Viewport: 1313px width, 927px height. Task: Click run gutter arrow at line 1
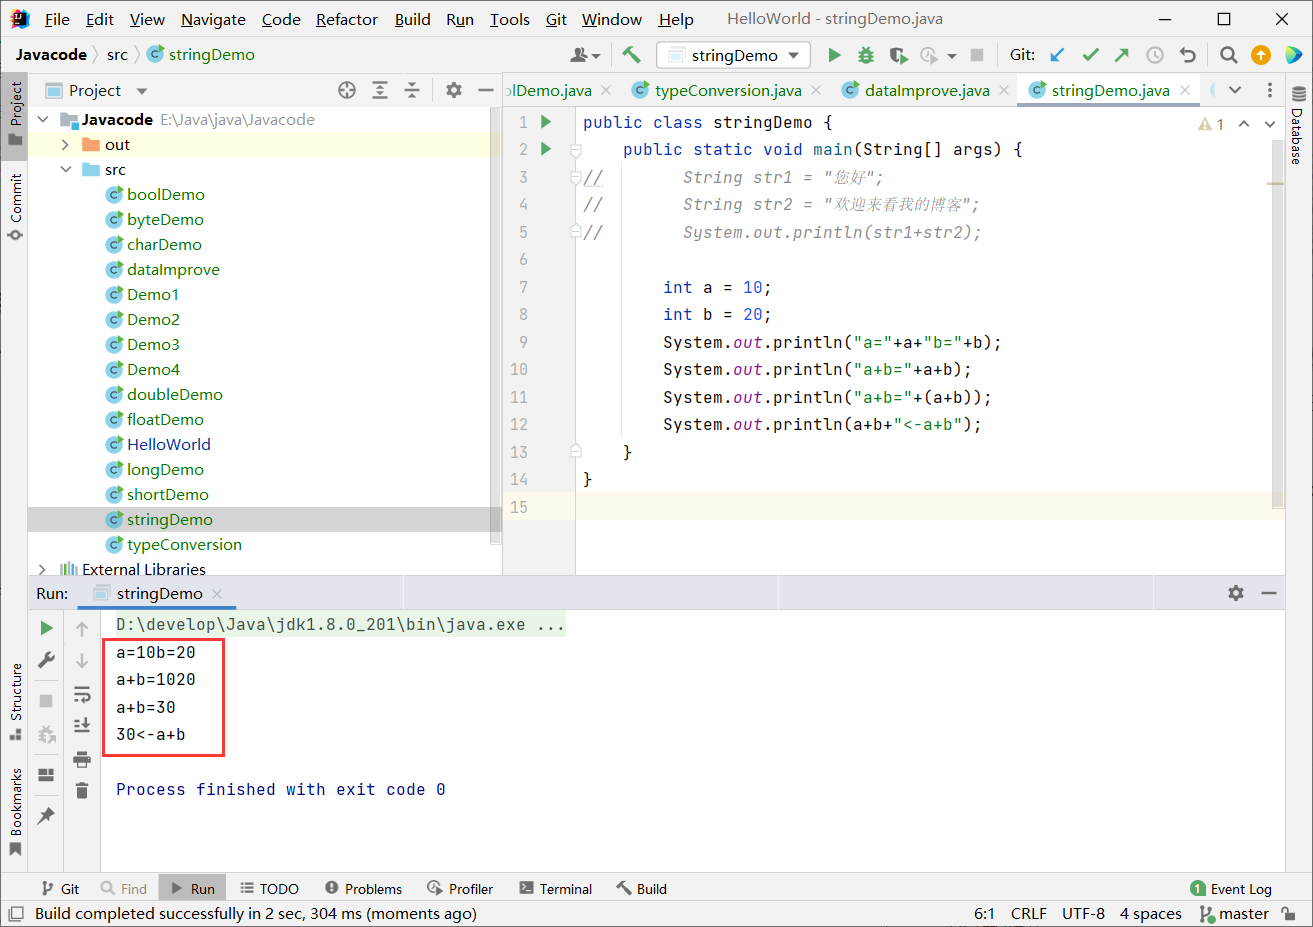tap(546, 122)
